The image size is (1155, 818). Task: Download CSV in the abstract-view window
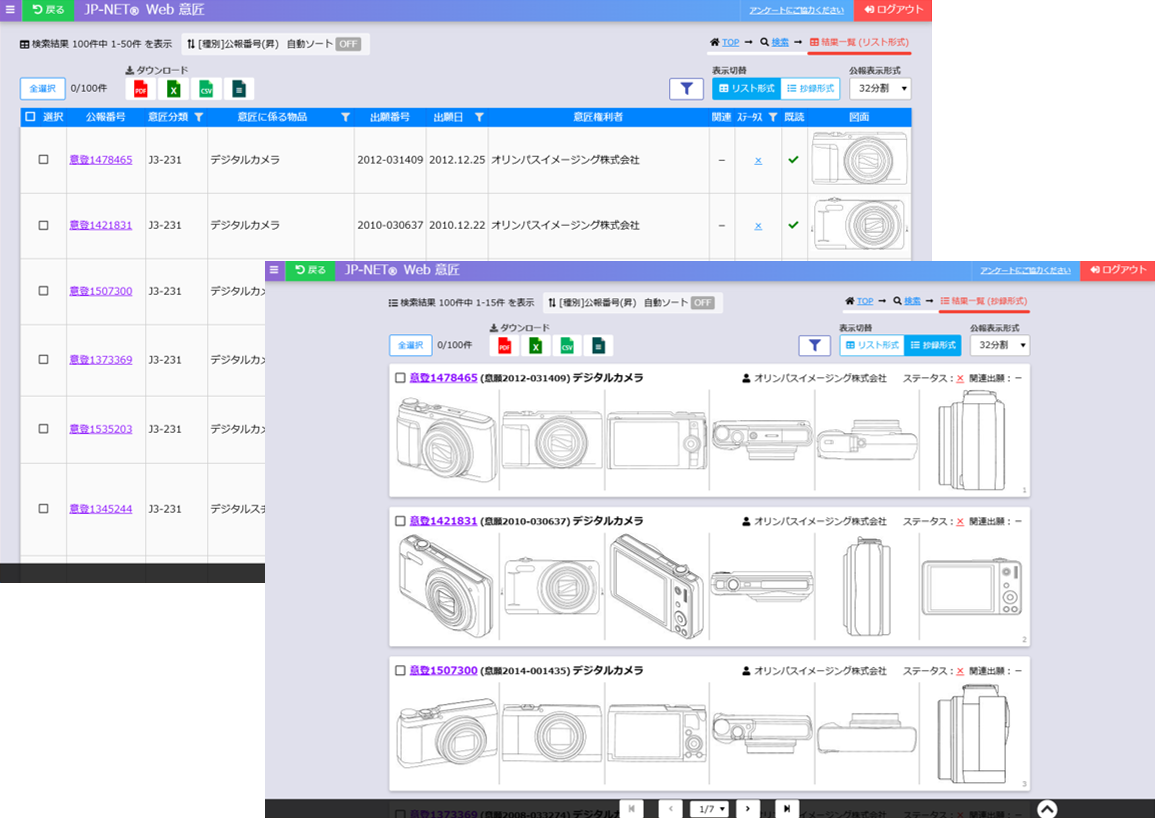[566, 346]
